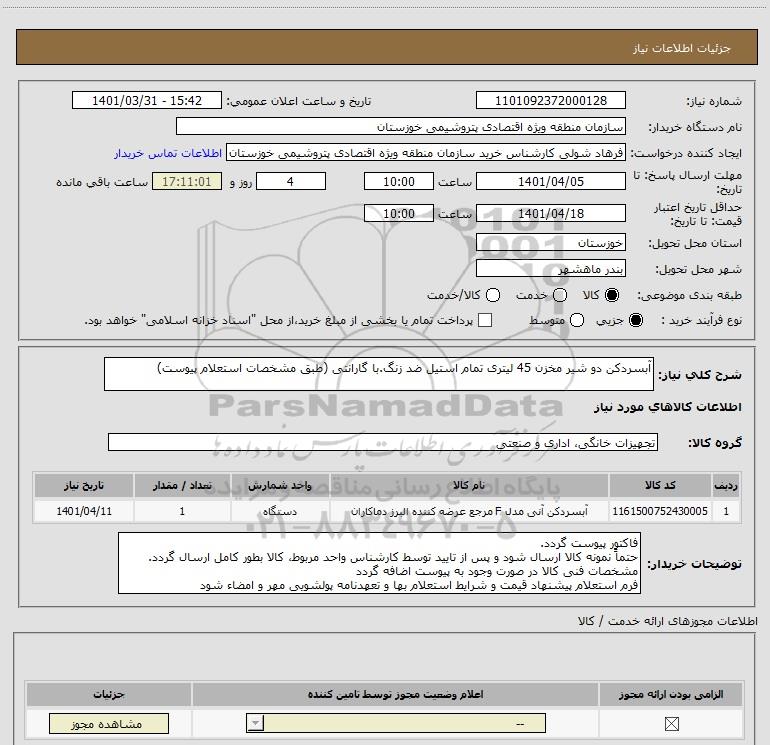The image size is (770, 745).
Task: Click the general need description text box
Action: click(379, 374)
